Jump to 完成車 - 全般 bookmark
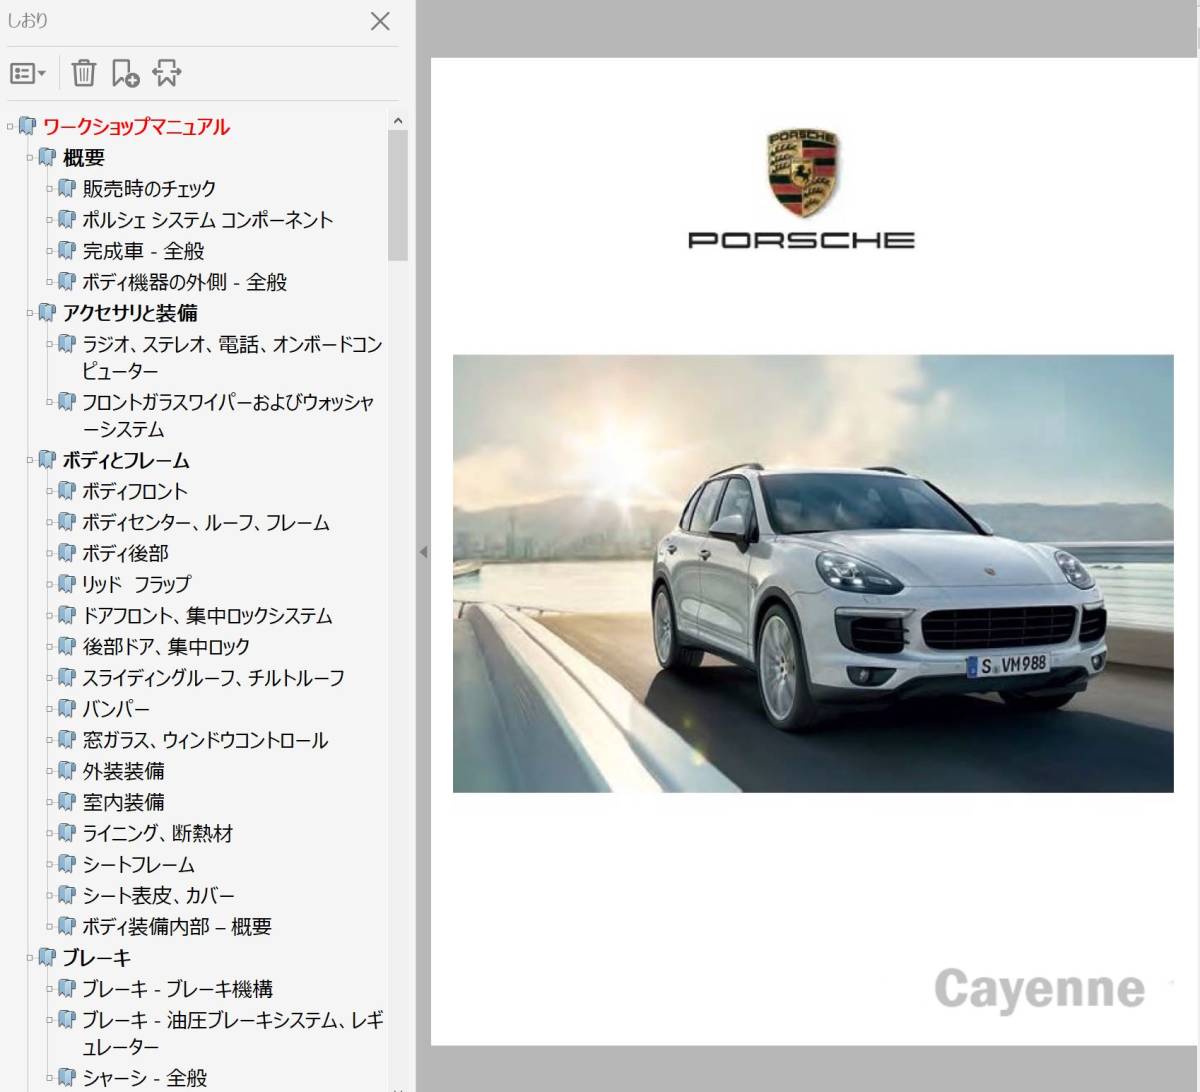 (x=143, y=251)
